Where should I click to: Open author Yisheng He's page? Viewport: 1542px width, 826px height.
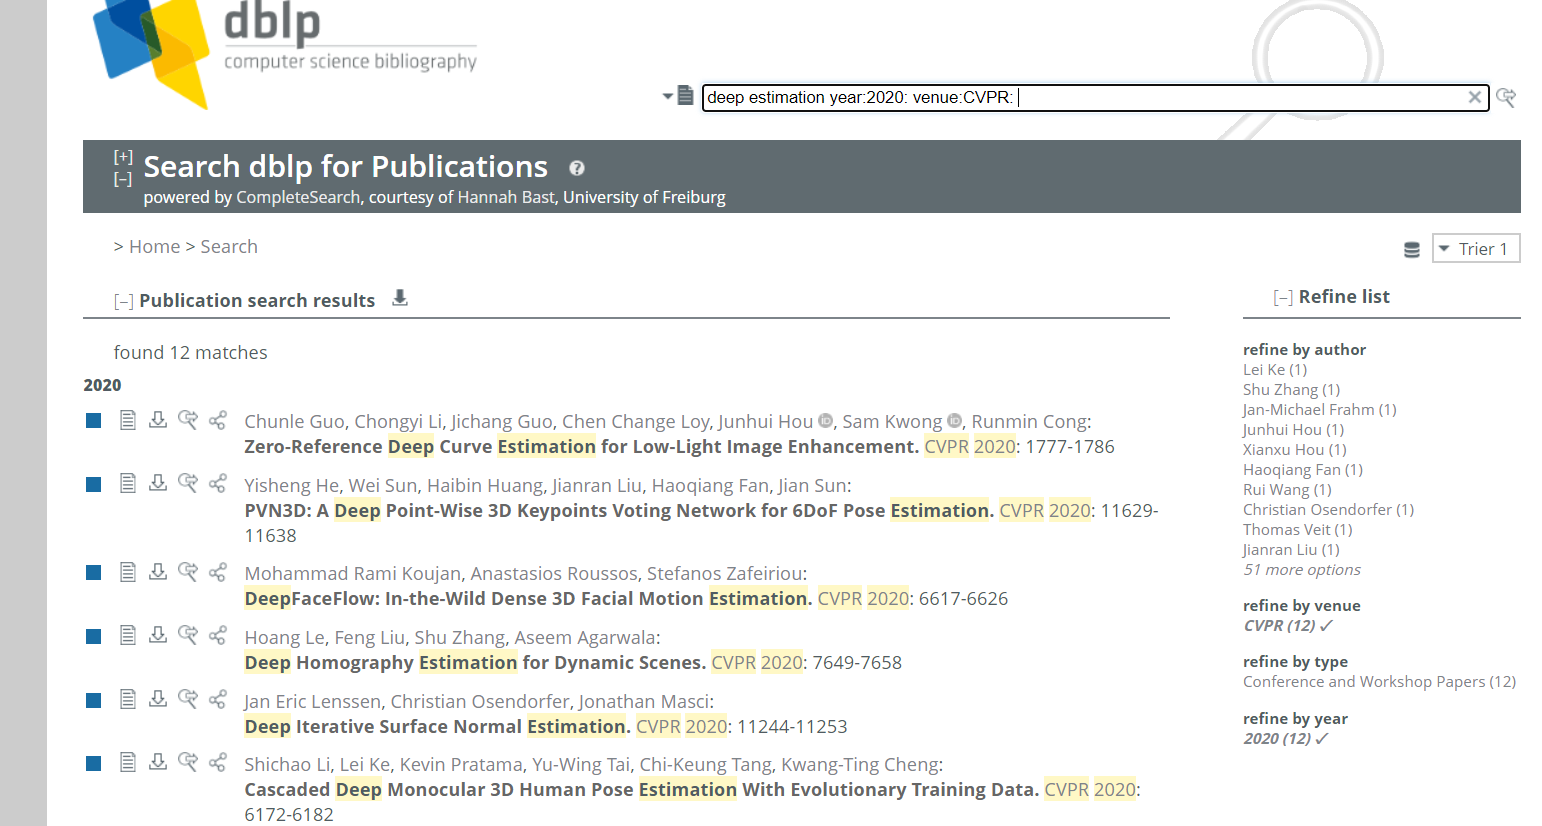(x=292, y=486)
